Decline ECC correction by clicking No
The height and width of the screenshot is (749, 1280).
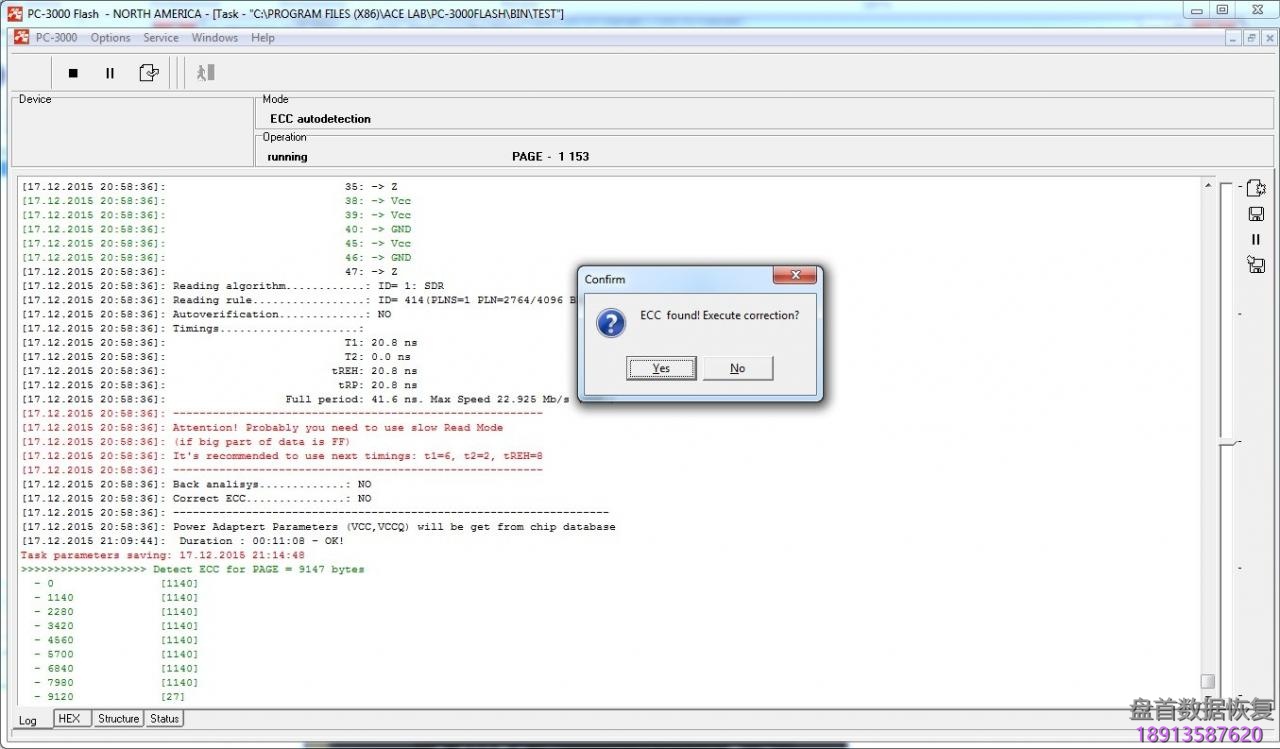[737, 368]
